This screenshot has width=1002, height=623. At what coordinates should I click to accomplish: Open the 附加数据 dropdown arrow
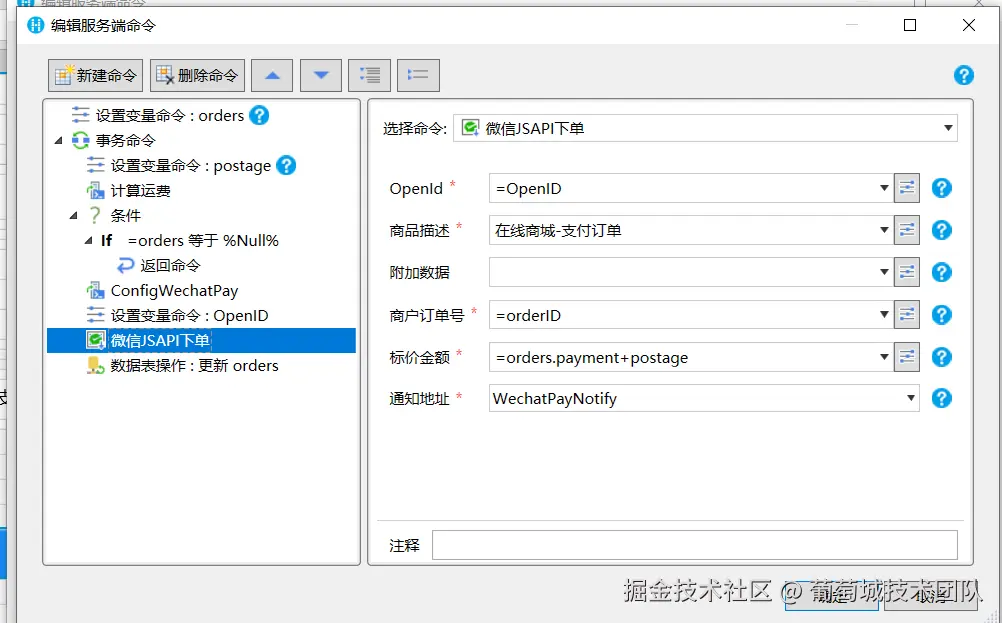pos(884,272)
